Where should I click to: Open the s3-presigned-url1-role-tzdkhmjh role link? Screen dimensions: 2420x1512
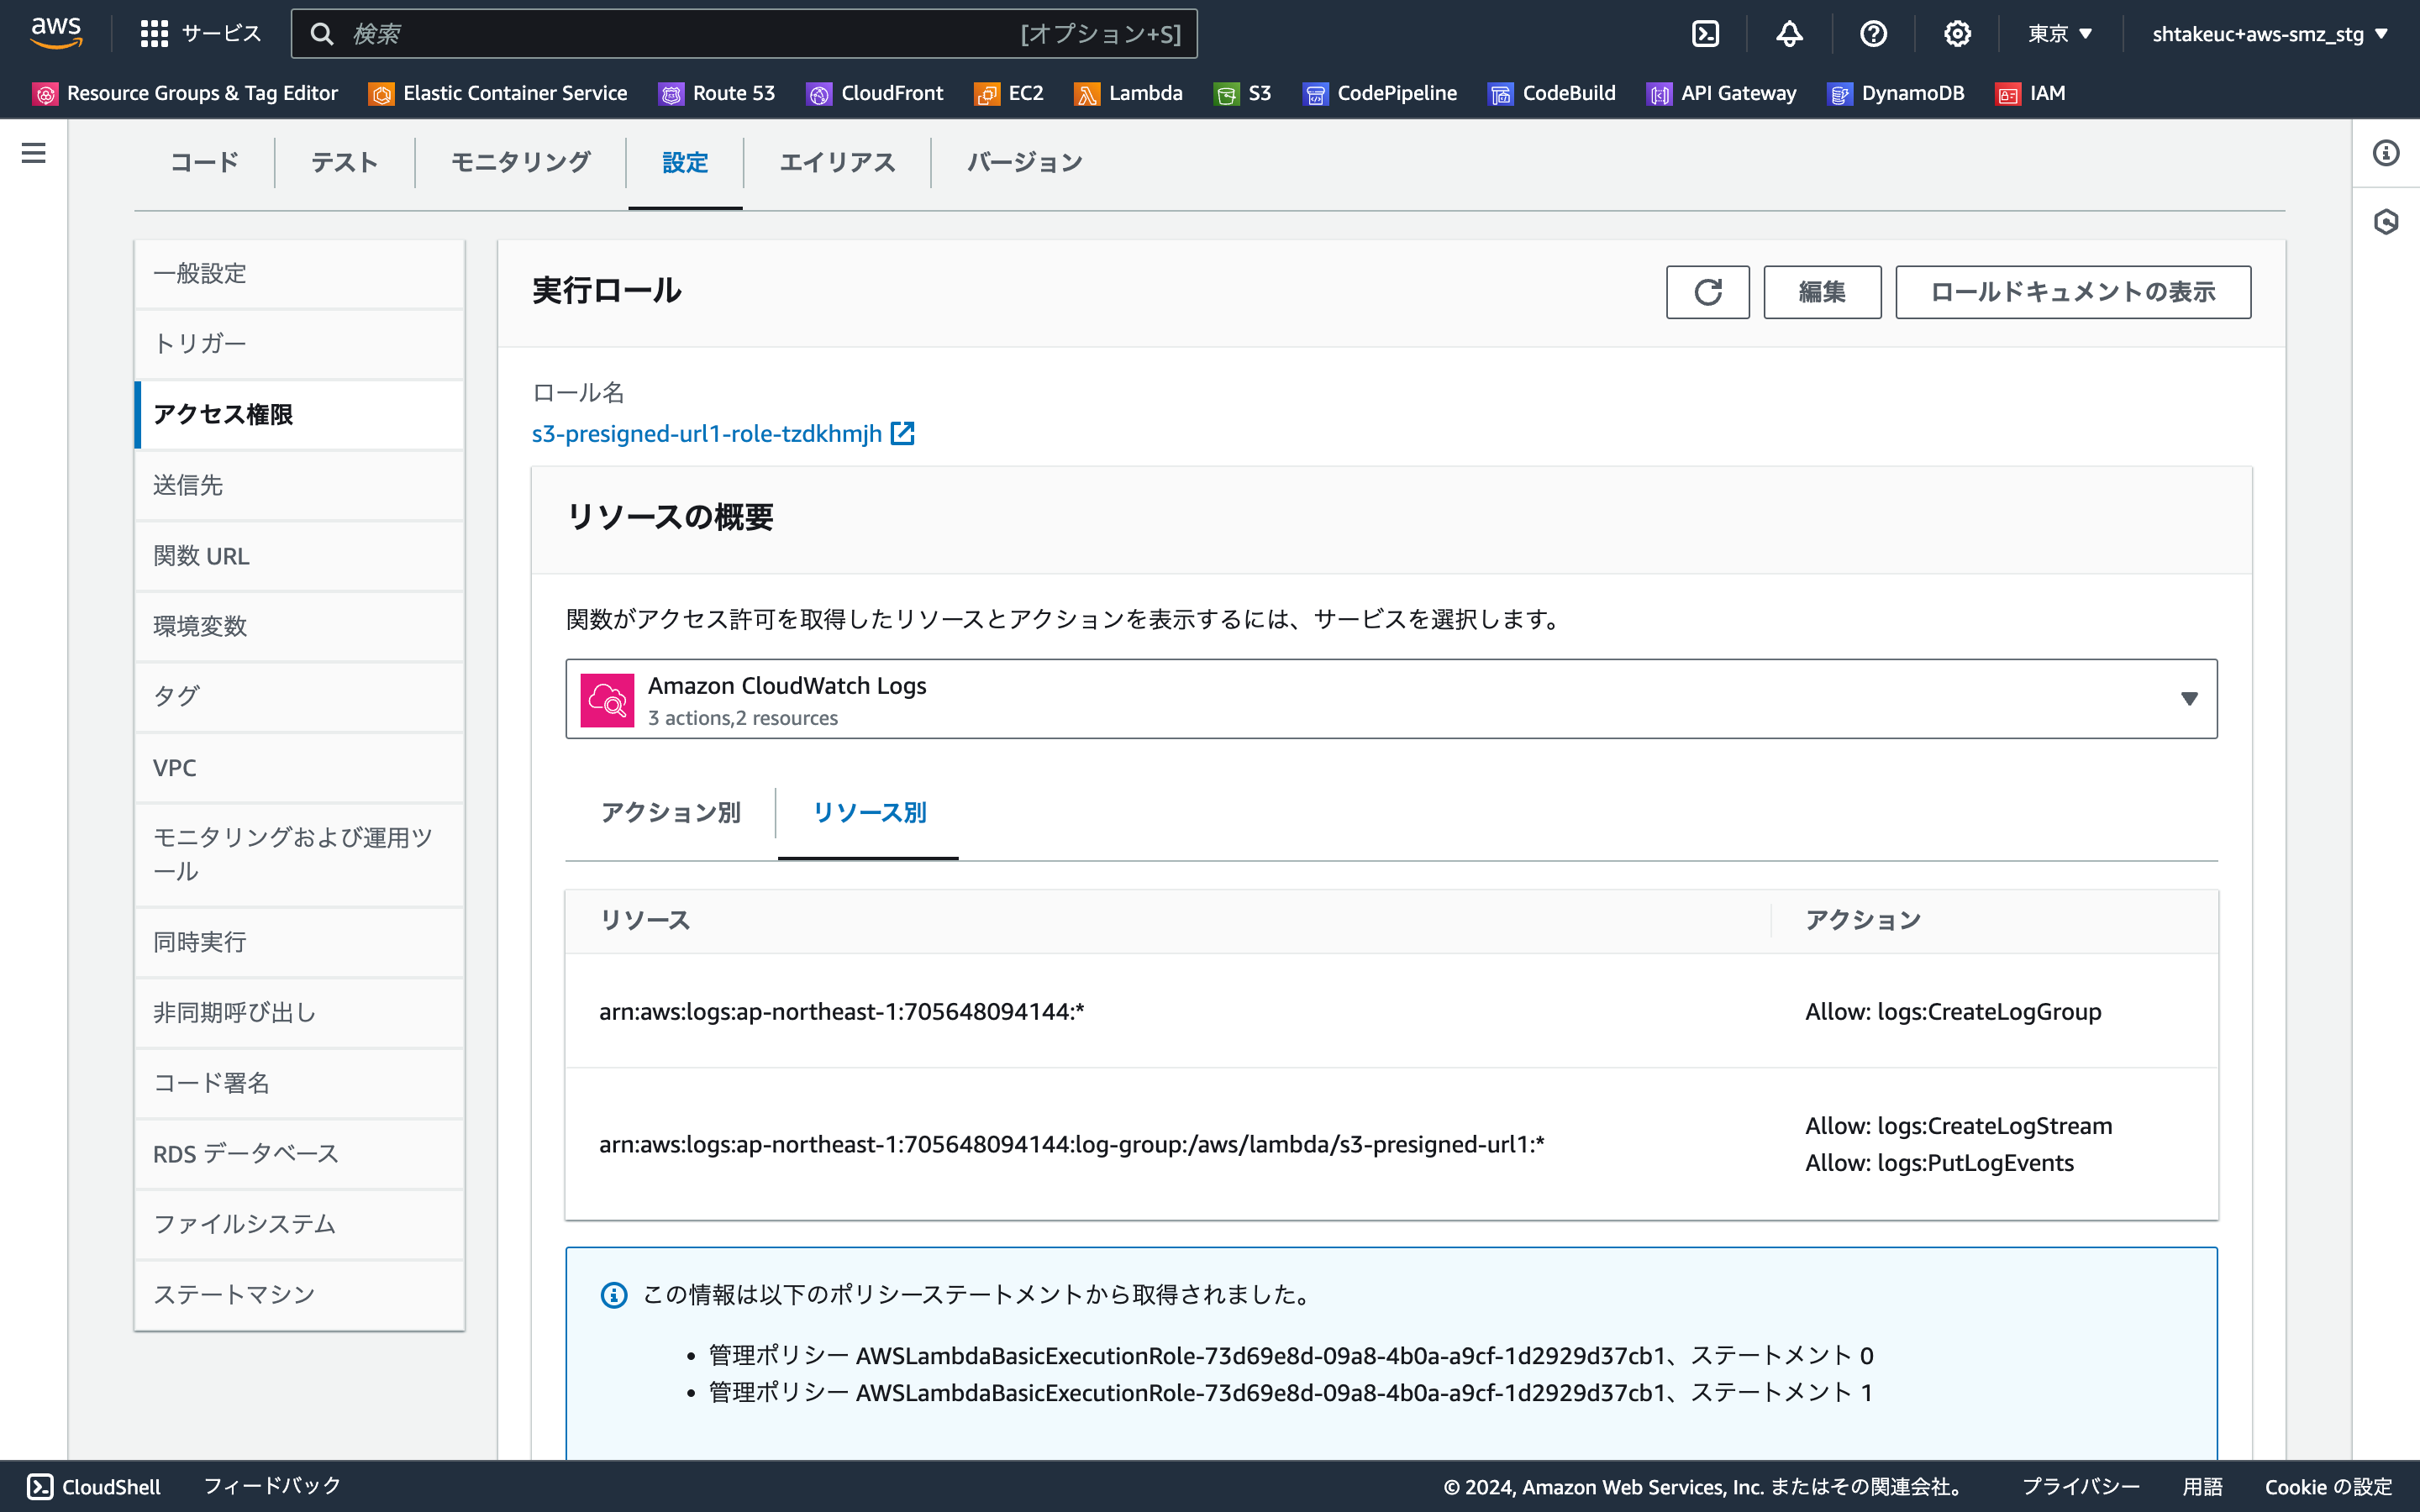(x=708, y=433)
